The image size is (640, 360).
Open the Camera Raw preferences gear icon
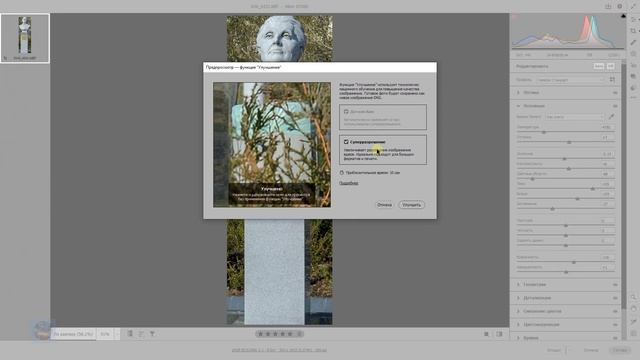(620, 7)
